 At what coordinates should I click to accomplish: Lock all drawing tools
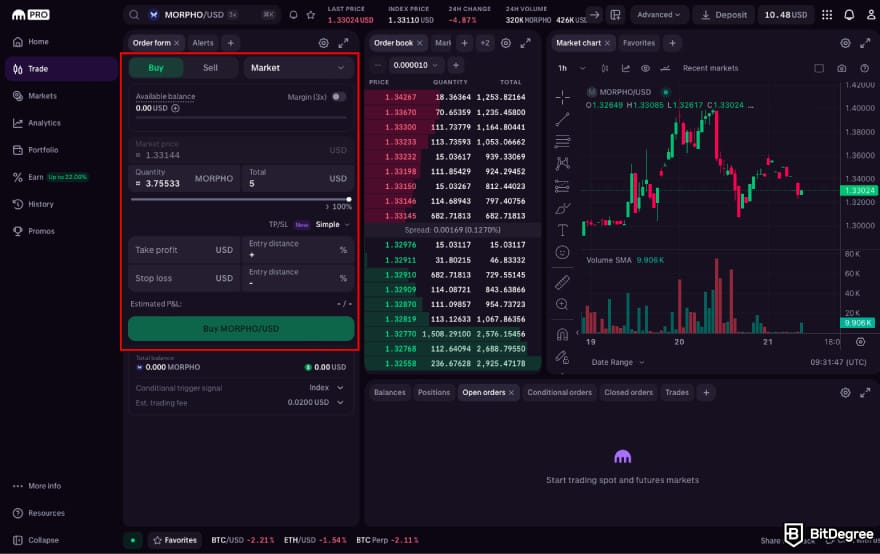(562, 357)
